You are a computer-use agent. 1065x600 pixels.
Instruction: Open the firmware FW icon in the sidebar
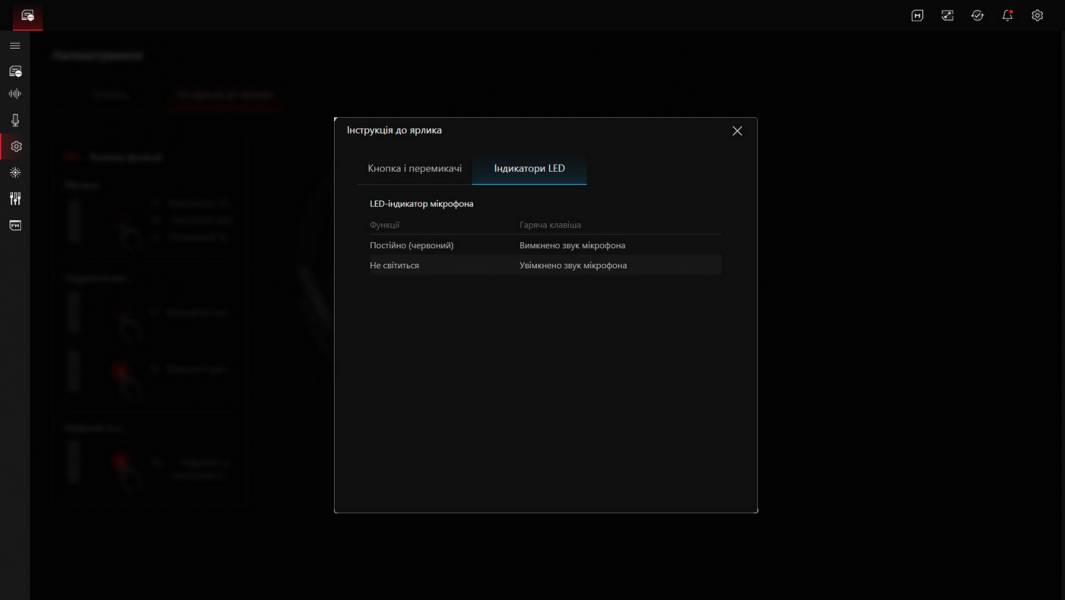(x=15, y=225)
